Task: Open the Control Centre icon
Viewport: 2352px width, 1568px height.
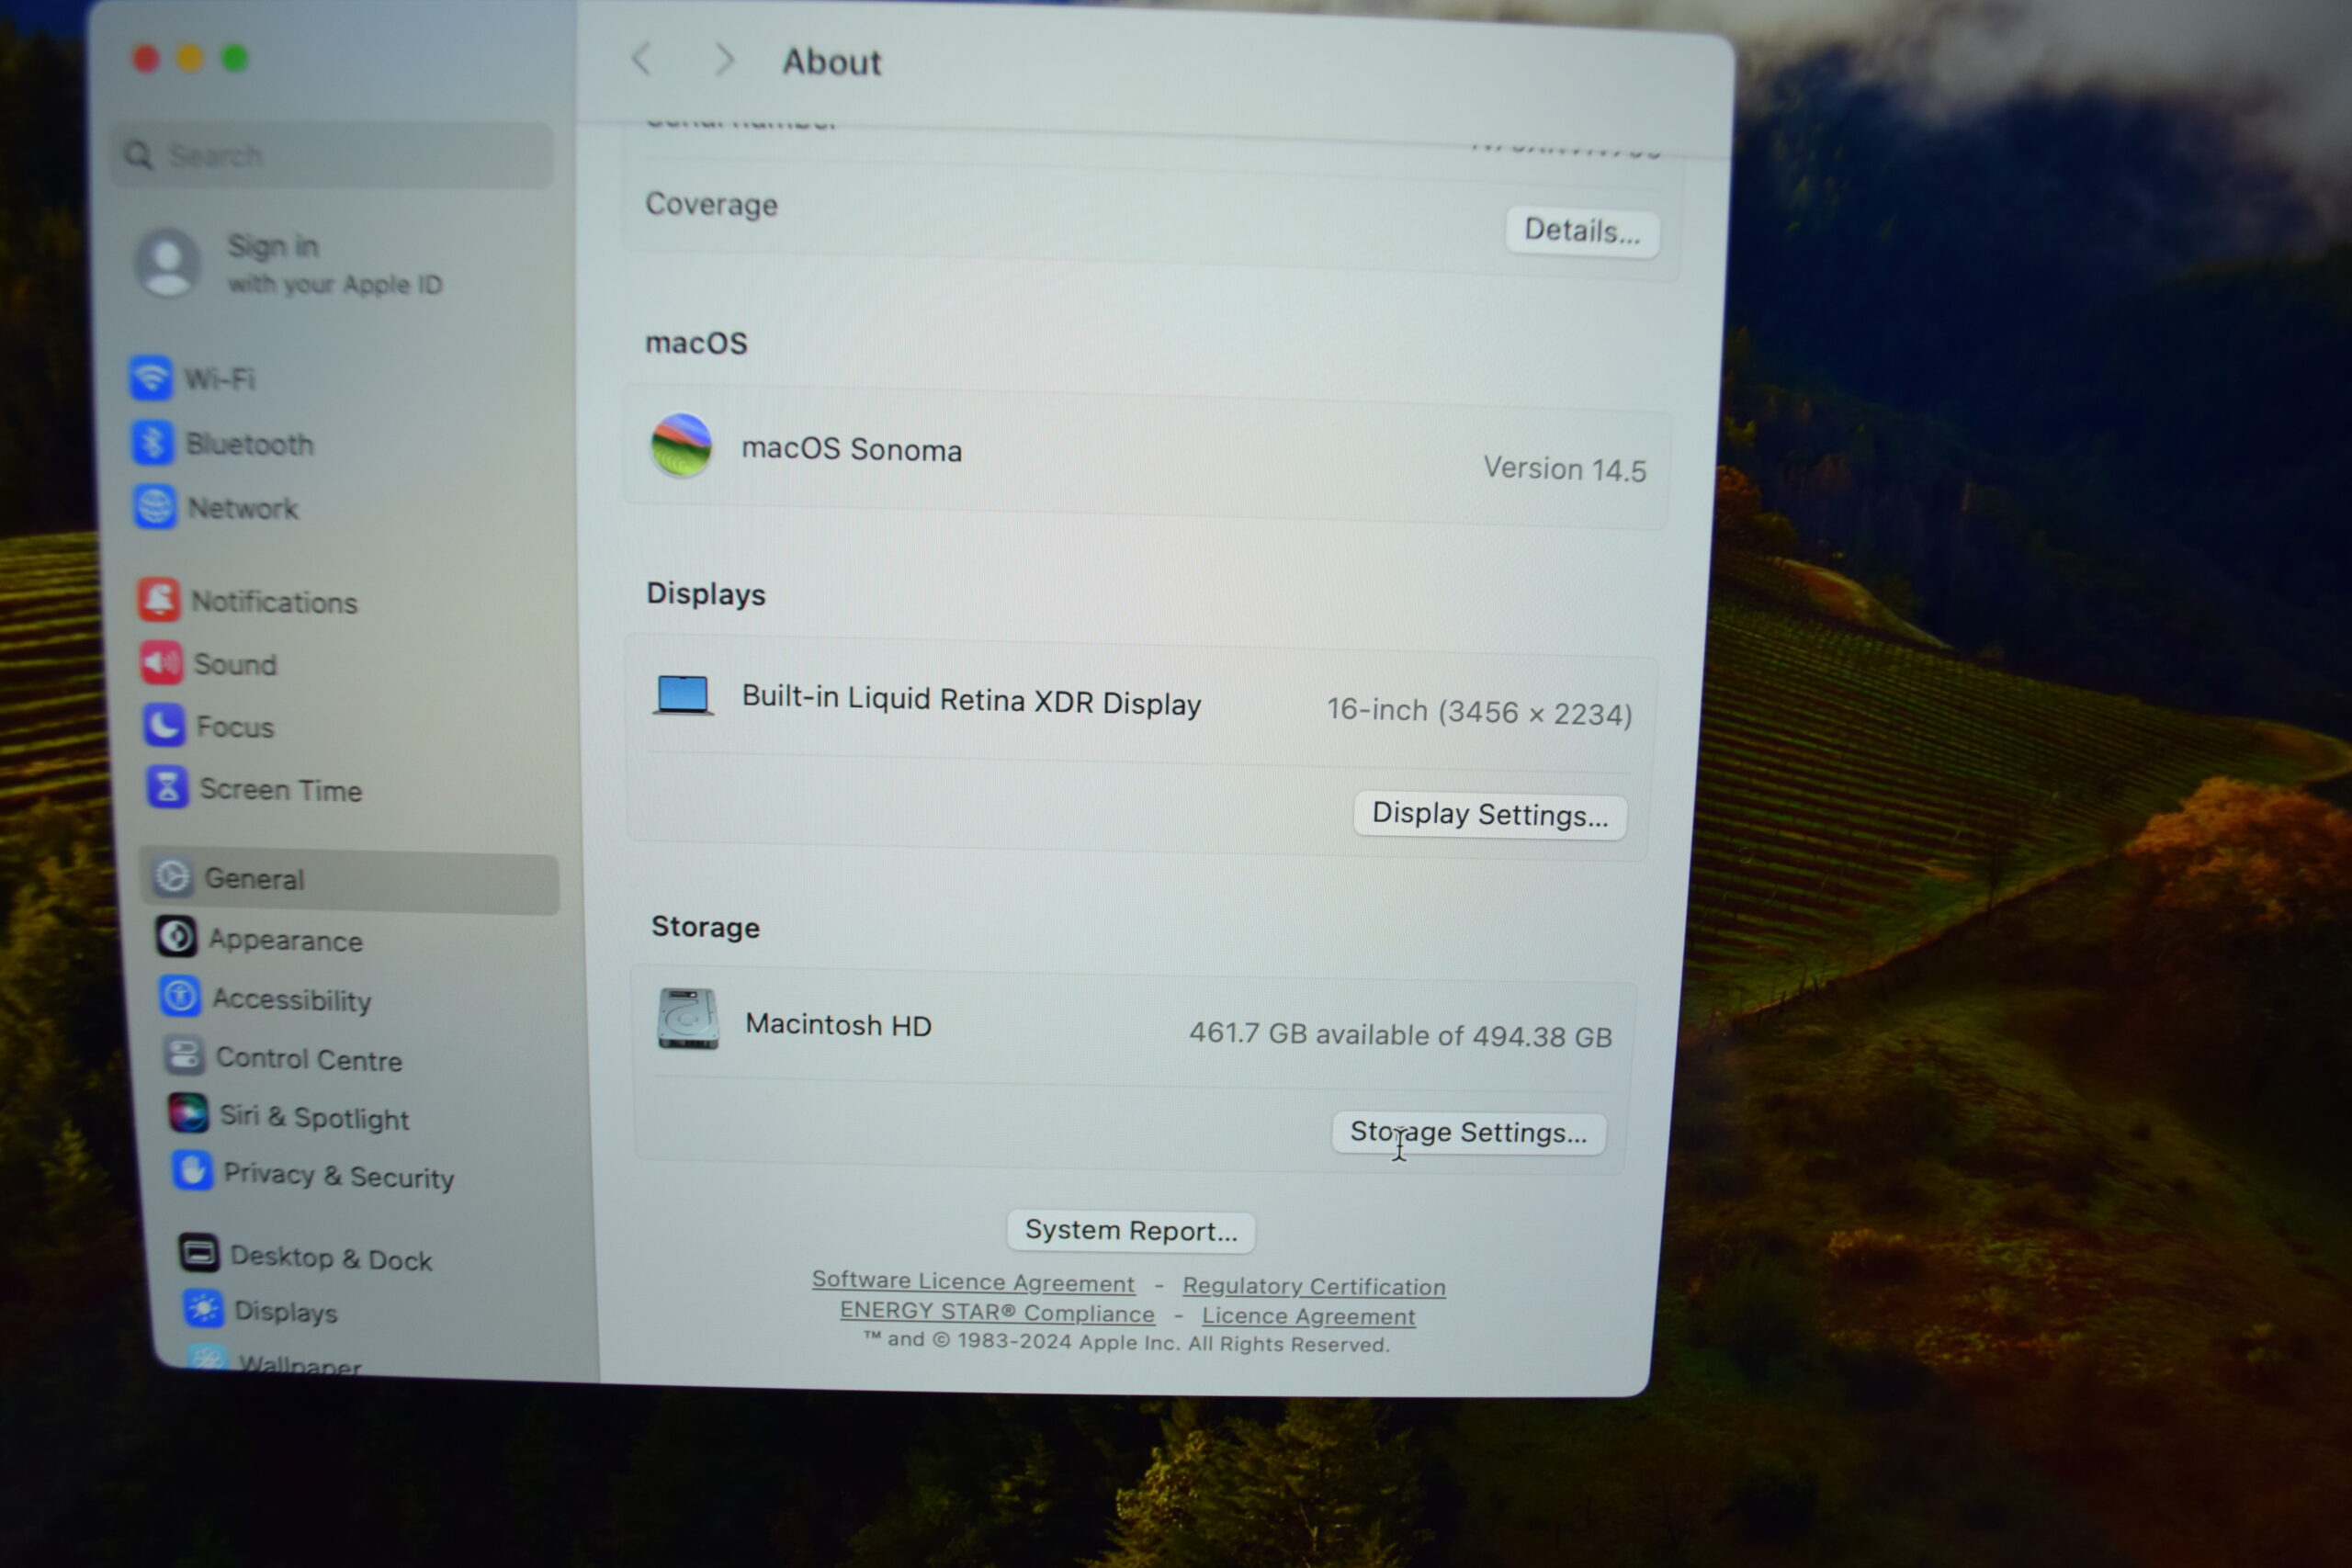Action: [x=185, y=1055]
